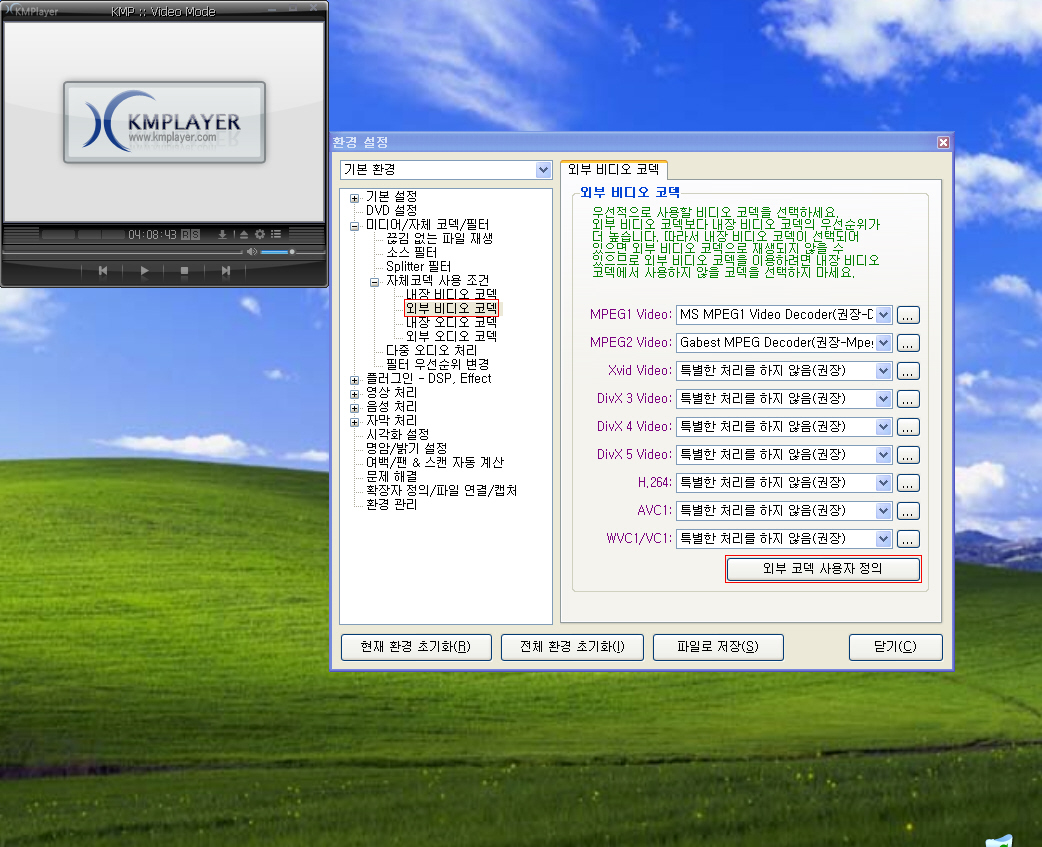Click the down-arrow icon in KMPlayer control bar
Image resolution: width=1042 pixels, height=847 pixels.
[223, 235]
